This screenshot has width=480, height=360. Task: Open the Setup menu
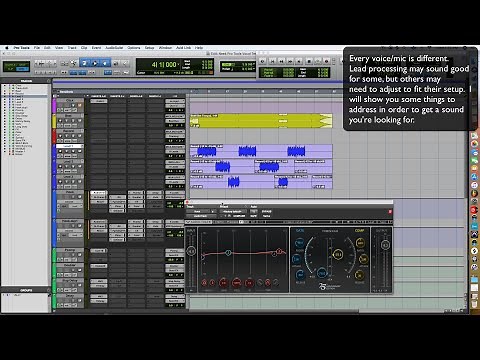(x=149, y=48)
